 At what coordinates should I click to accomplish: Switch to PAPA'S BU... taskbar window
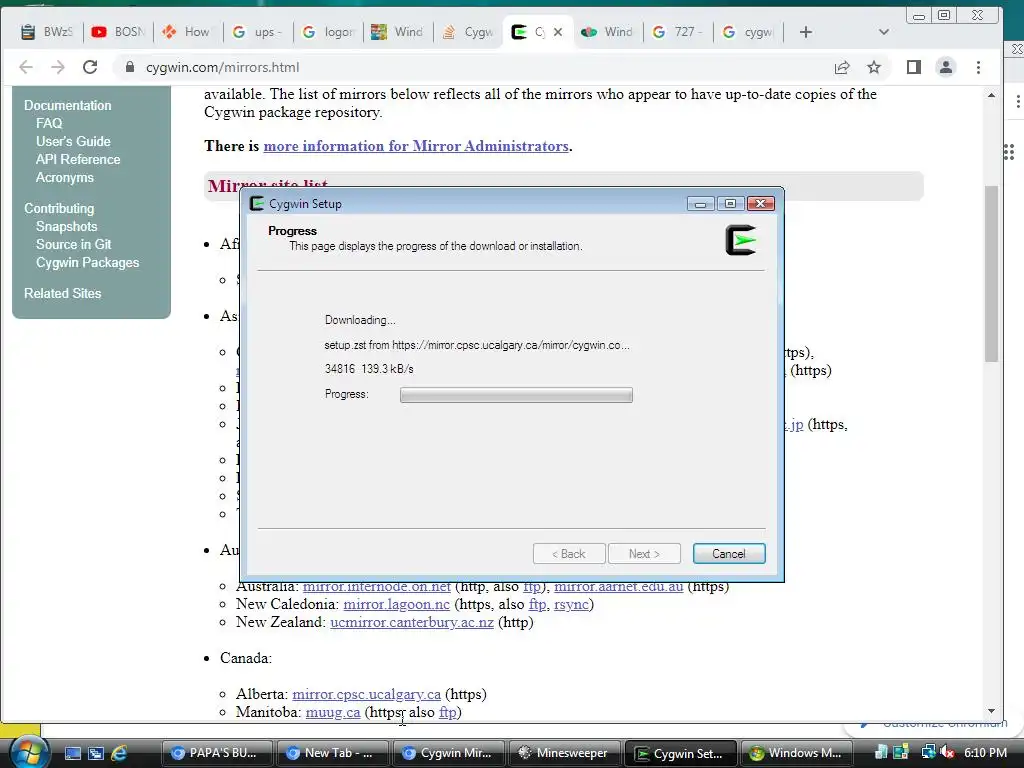(x=217, y=753)
